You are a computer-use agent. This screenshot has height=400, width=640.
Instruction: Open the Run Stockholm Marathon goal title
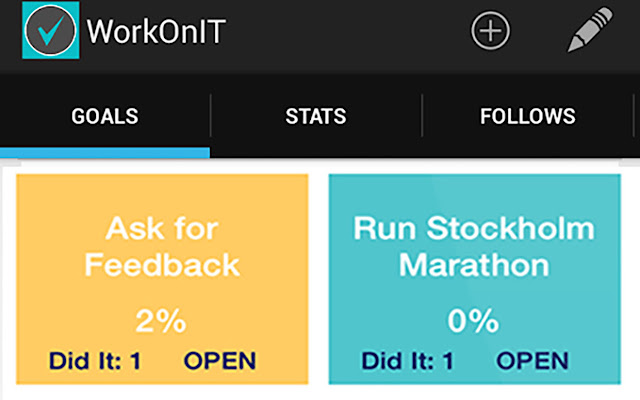click(x=473, y=246)
